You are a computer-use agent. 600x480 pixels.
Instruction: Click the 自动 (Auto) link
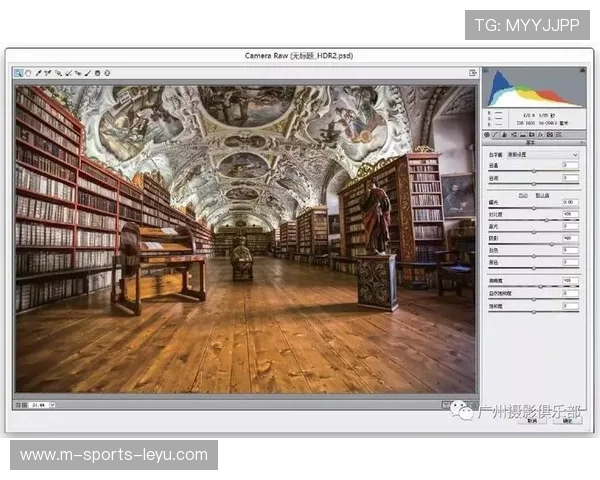click(524, 194)
